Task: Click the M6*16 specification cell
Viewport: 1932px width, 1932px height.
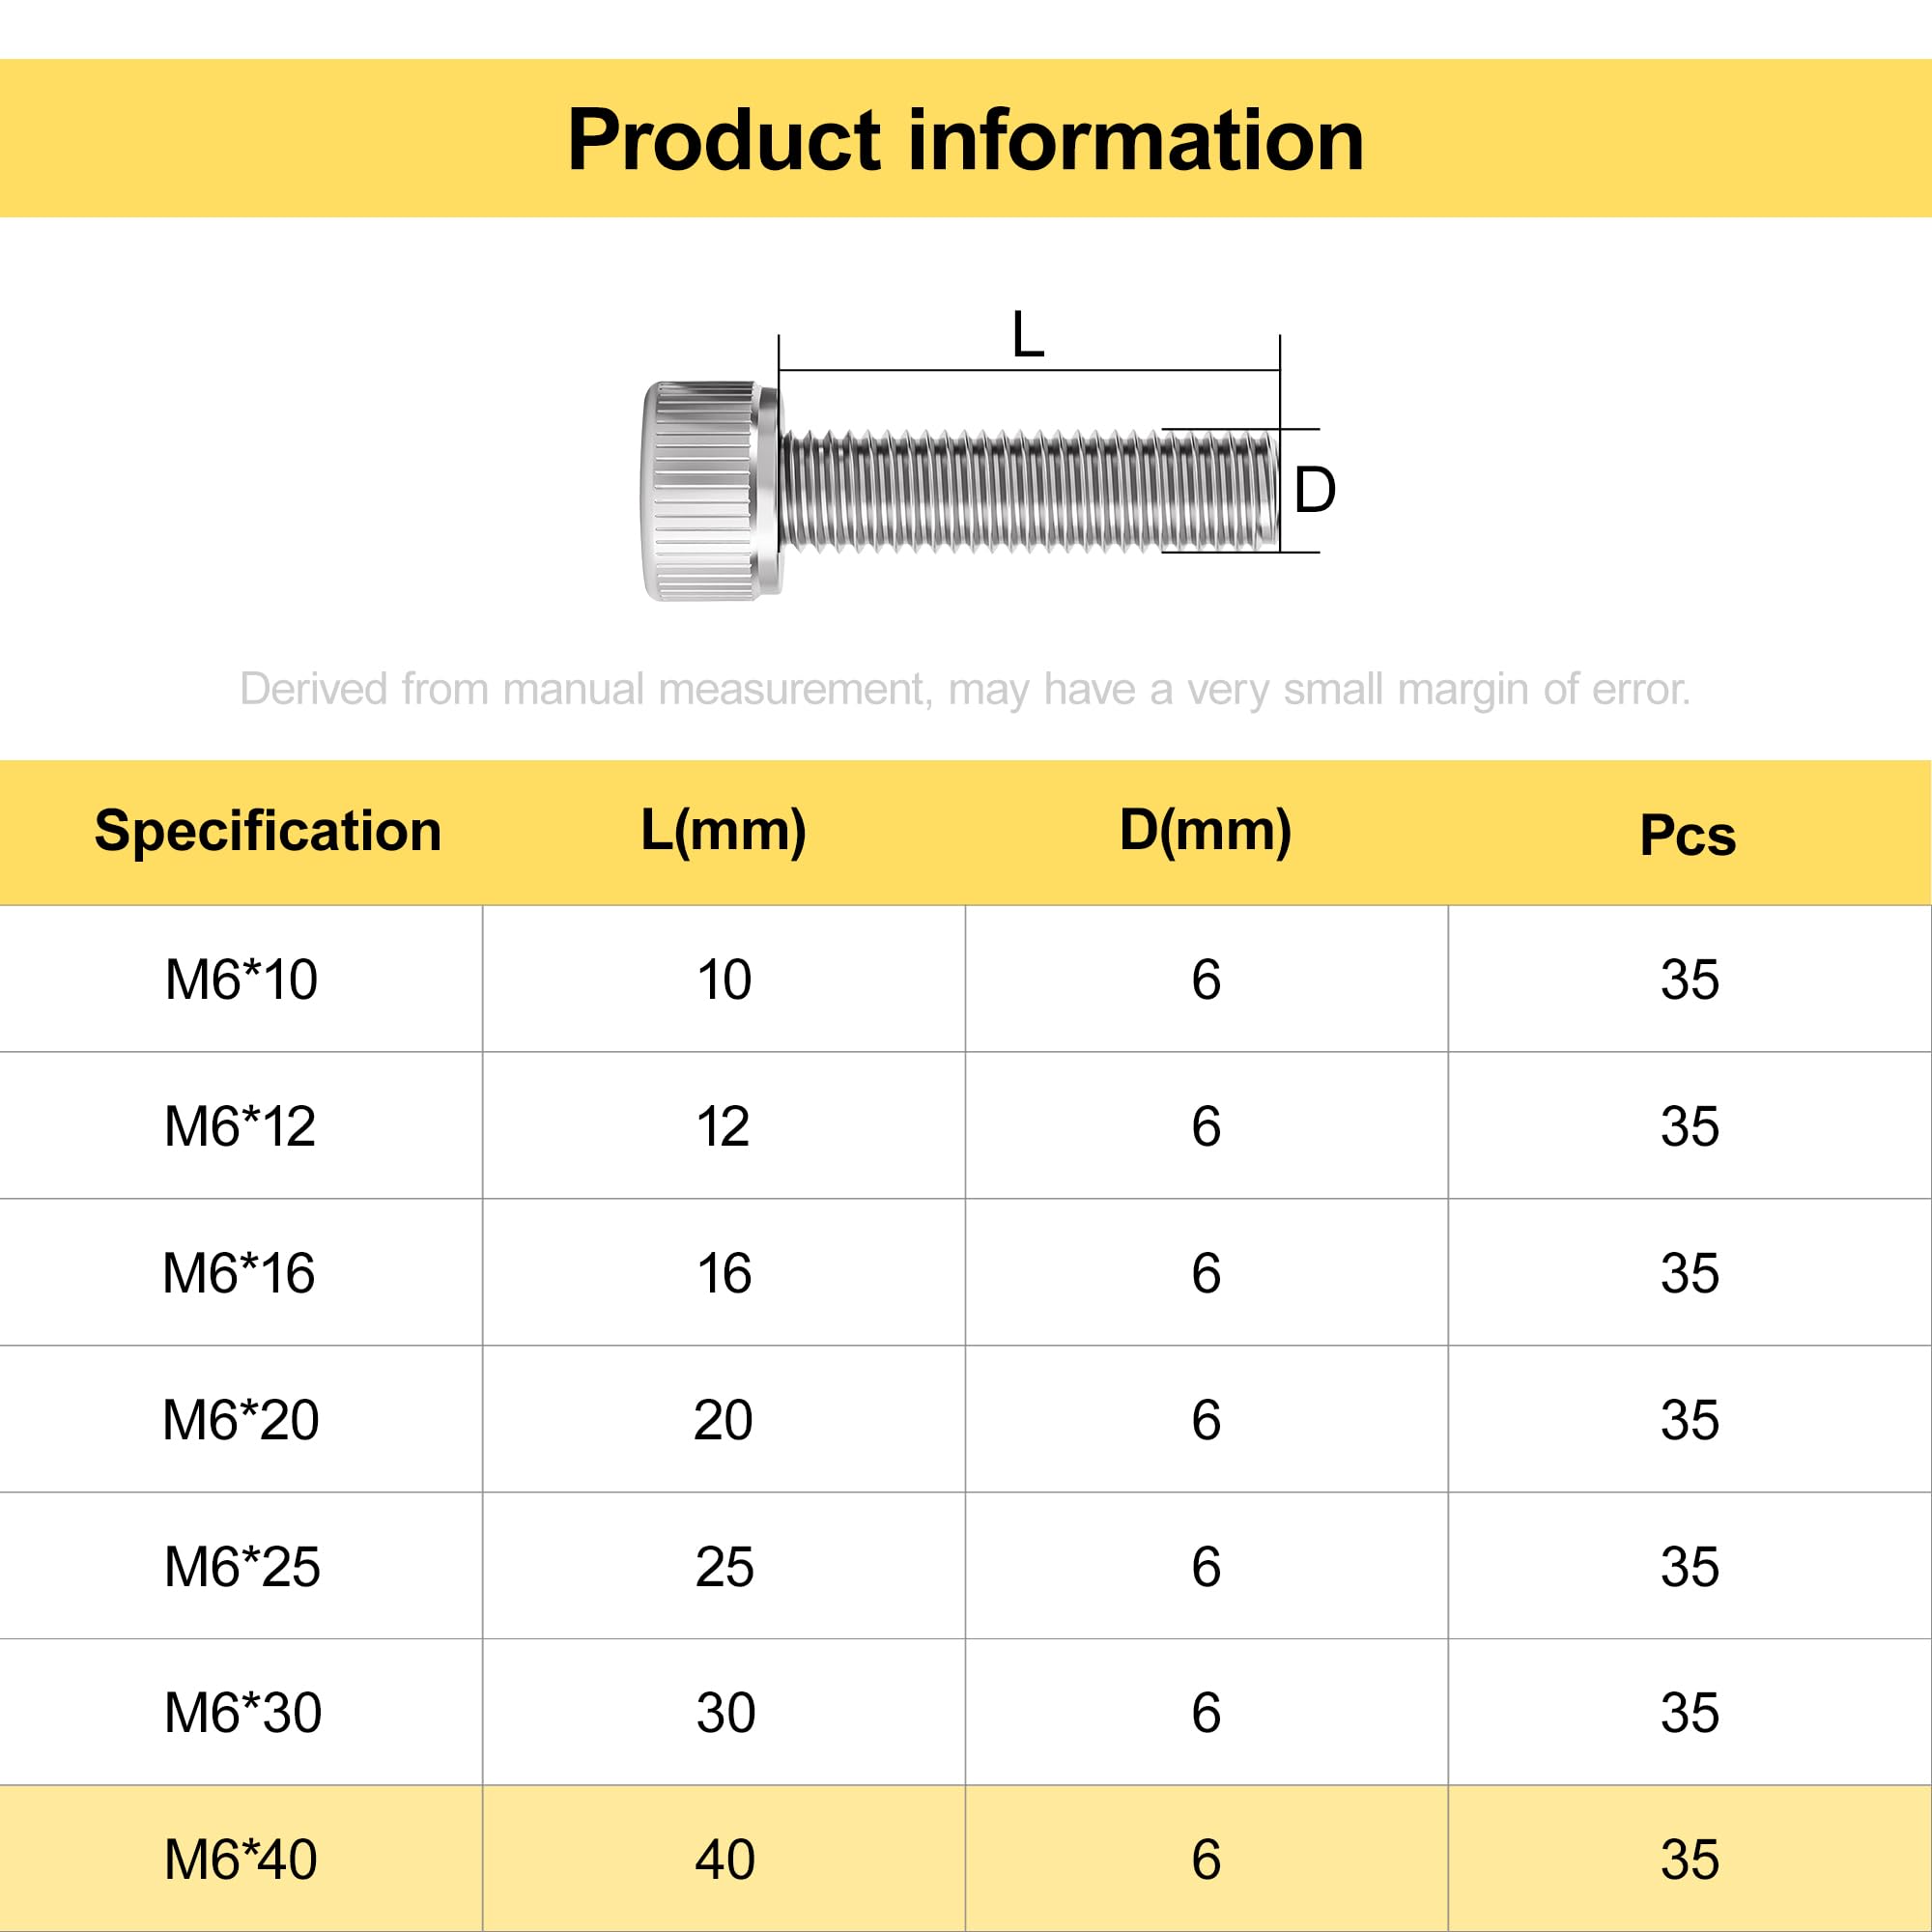Action: click(x=241, y=1273)
